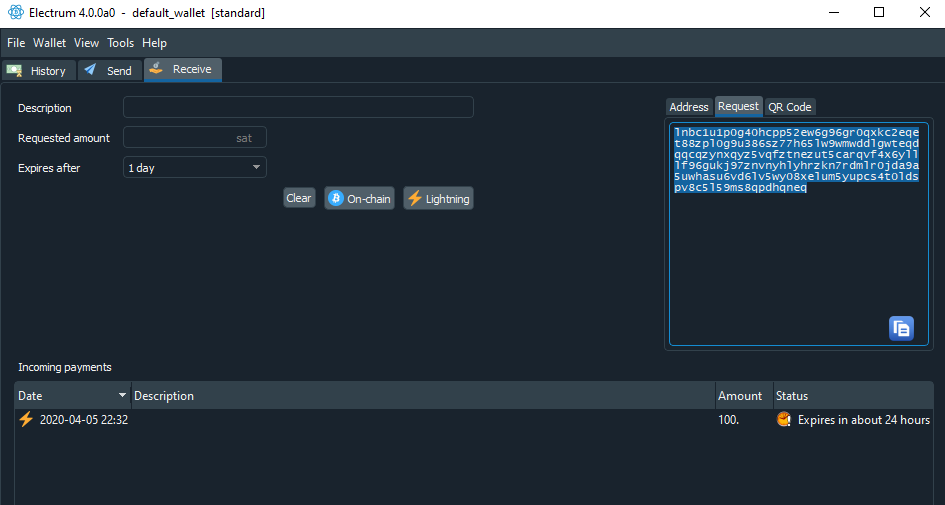
Task: Focus the Description input field
Action: pos(298,107)
